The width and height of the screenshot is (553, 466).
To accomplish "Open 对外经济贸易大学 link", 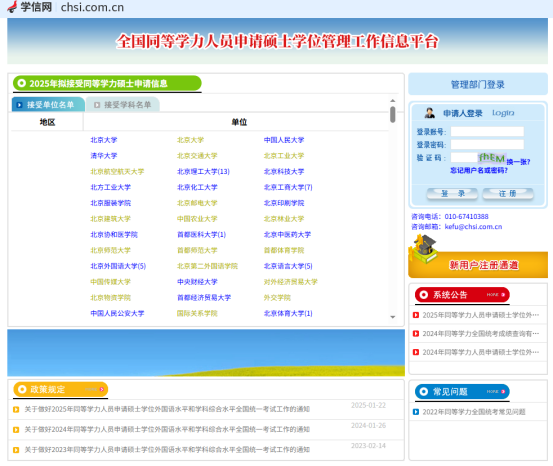I will coord(291,282).
